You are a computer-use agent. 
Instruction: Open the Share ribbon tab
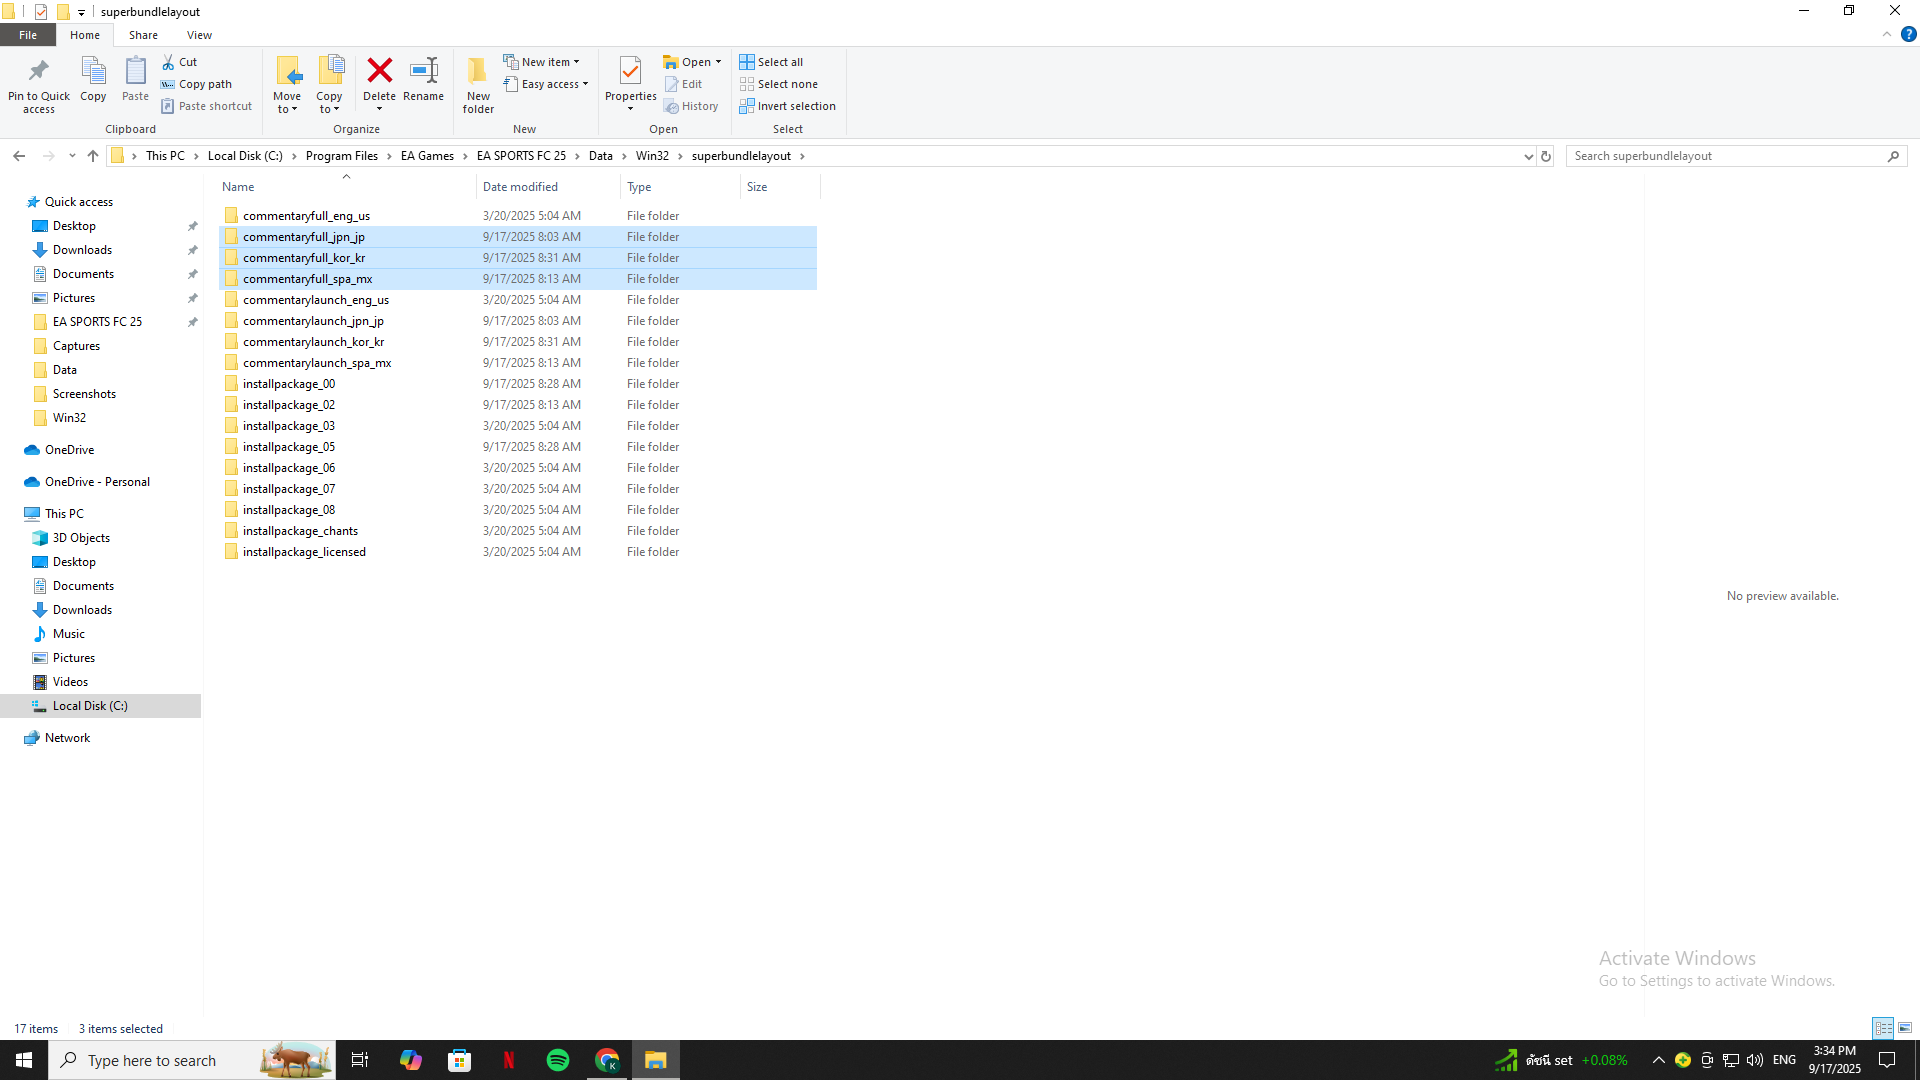(x=143, y=35)
